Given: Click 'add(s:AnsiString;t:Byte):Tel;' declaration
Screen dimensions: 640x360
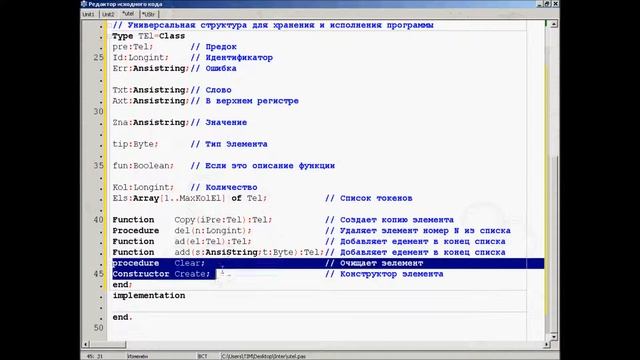Looking at the screenshot, I should (249, 252).
